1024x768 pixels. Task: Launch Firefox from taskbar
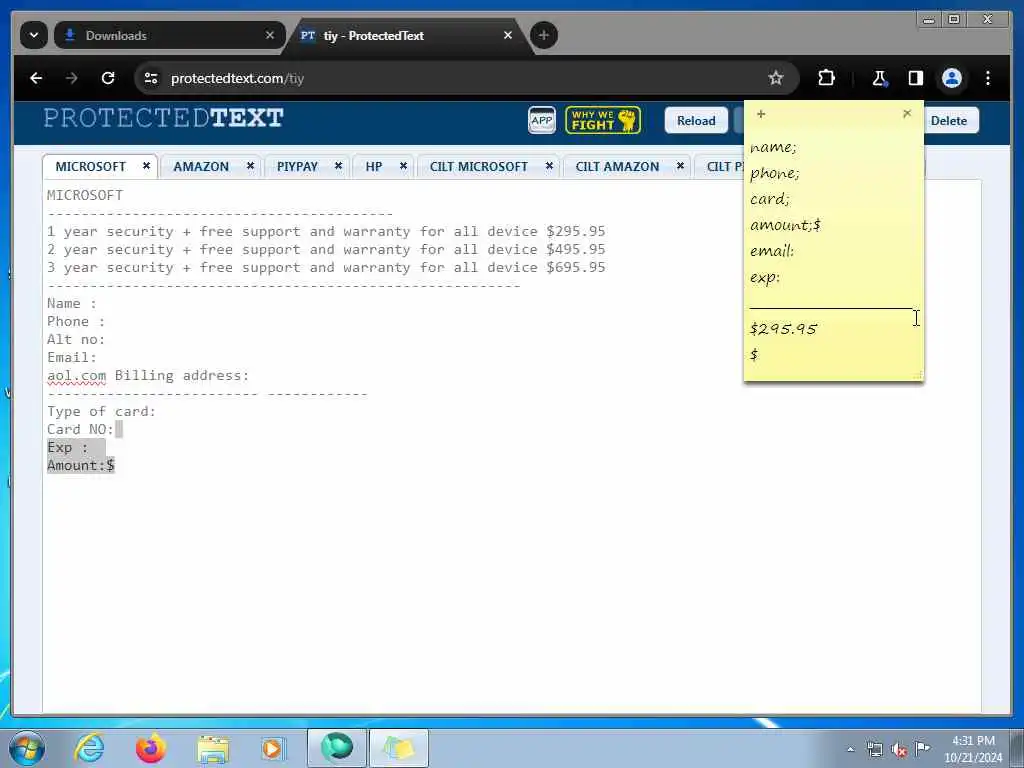pos(151,748)
